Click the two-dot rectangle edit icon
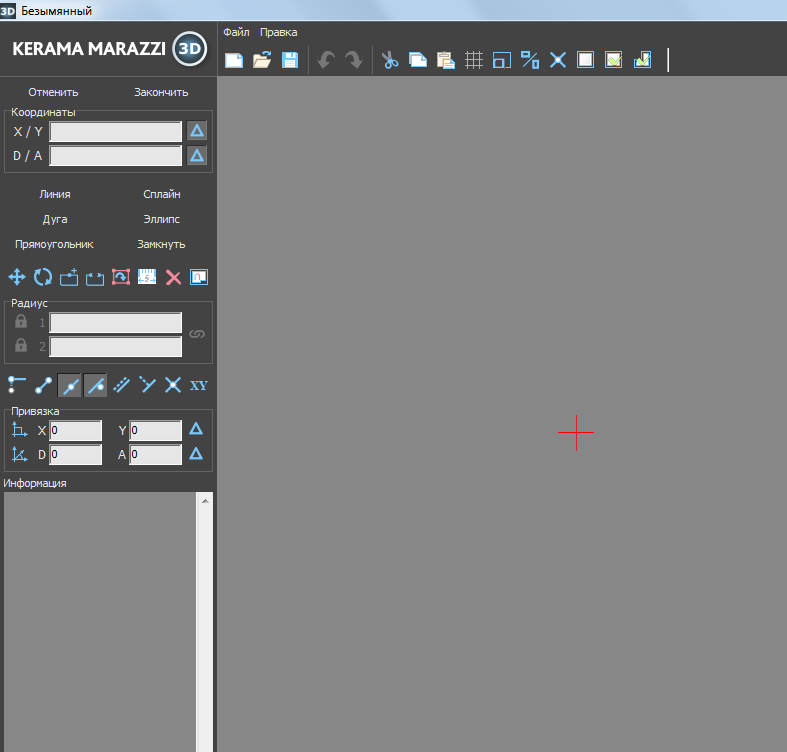787x752 pixels. pos(95,277)
